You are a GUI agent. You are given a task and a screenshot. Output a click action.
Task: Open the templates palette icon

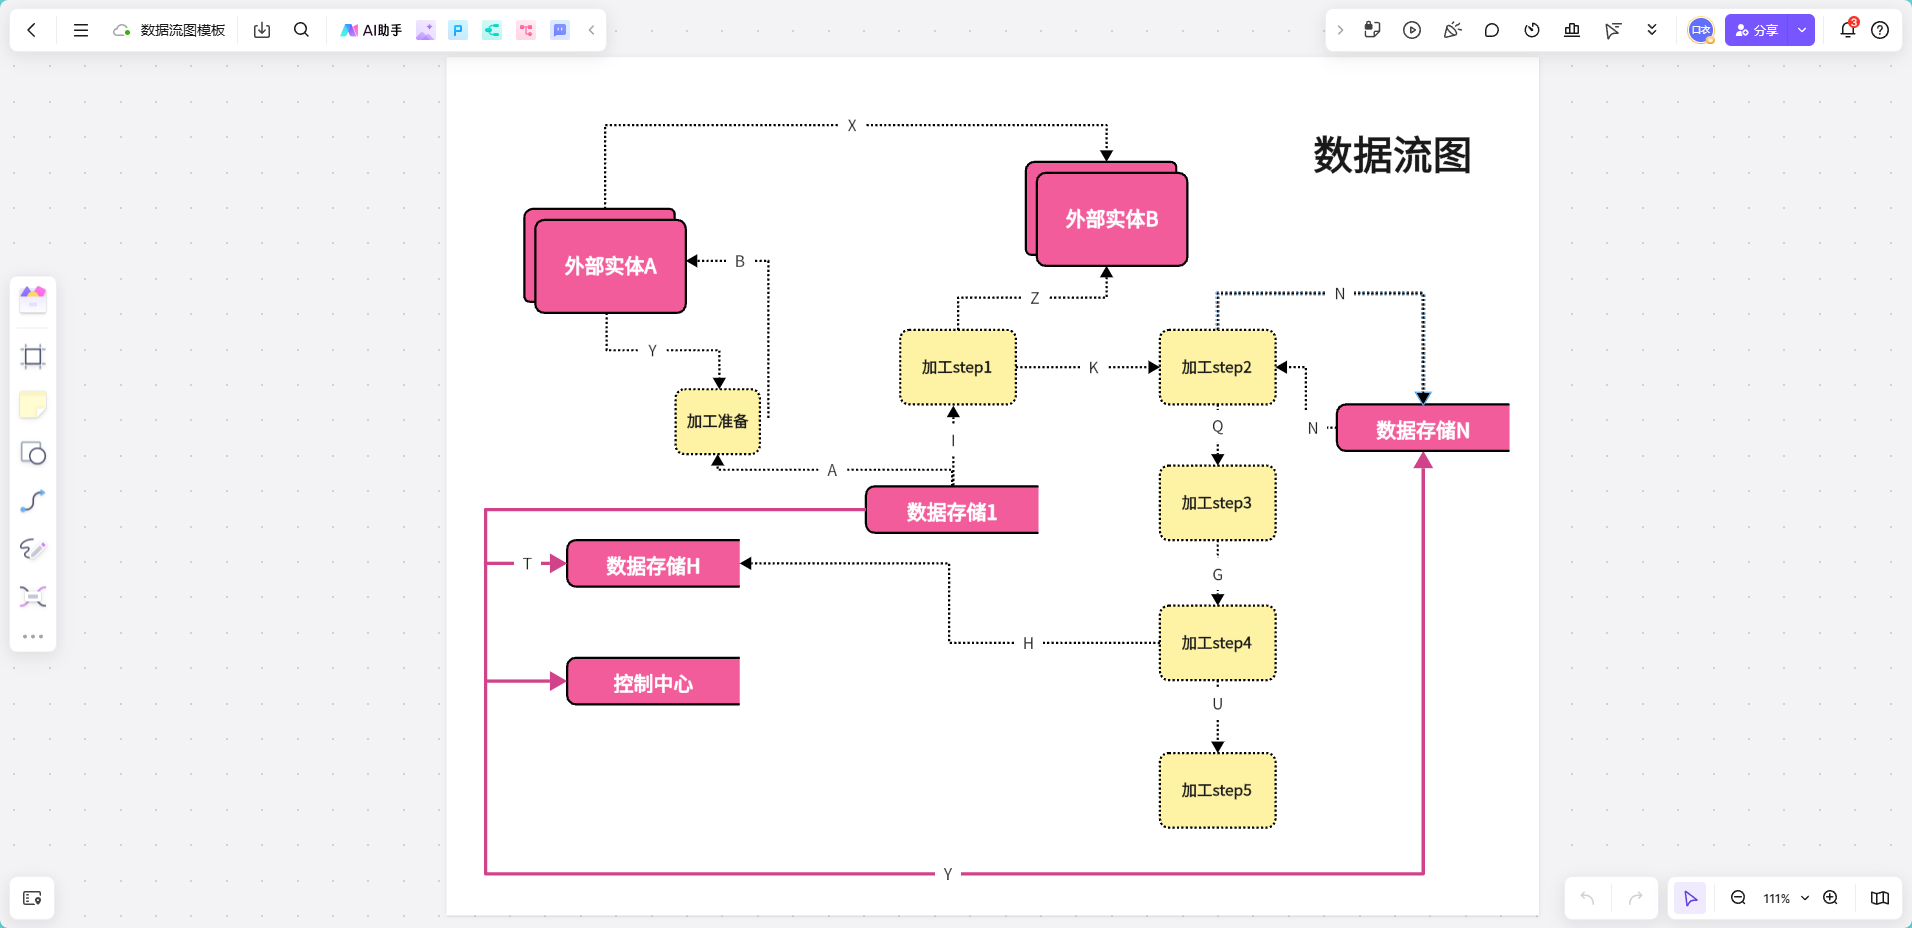(x=33, y=299)
